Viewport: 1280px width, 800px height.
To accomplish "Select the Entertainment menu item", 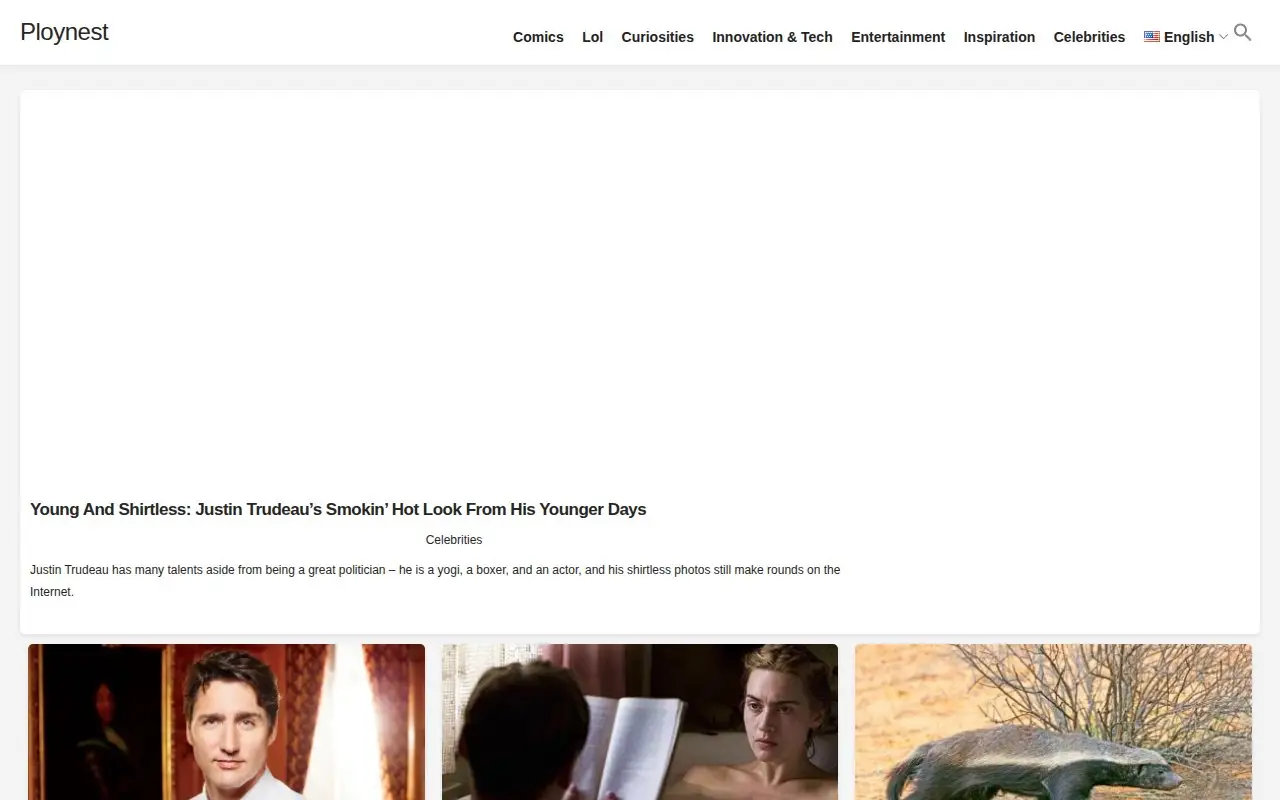I will click(x=898, y=37).
